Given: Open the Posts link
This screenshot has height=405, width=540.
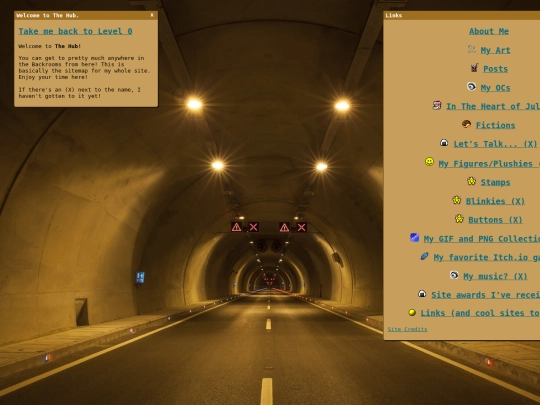Looking at the screenshot, I should 495,69.
